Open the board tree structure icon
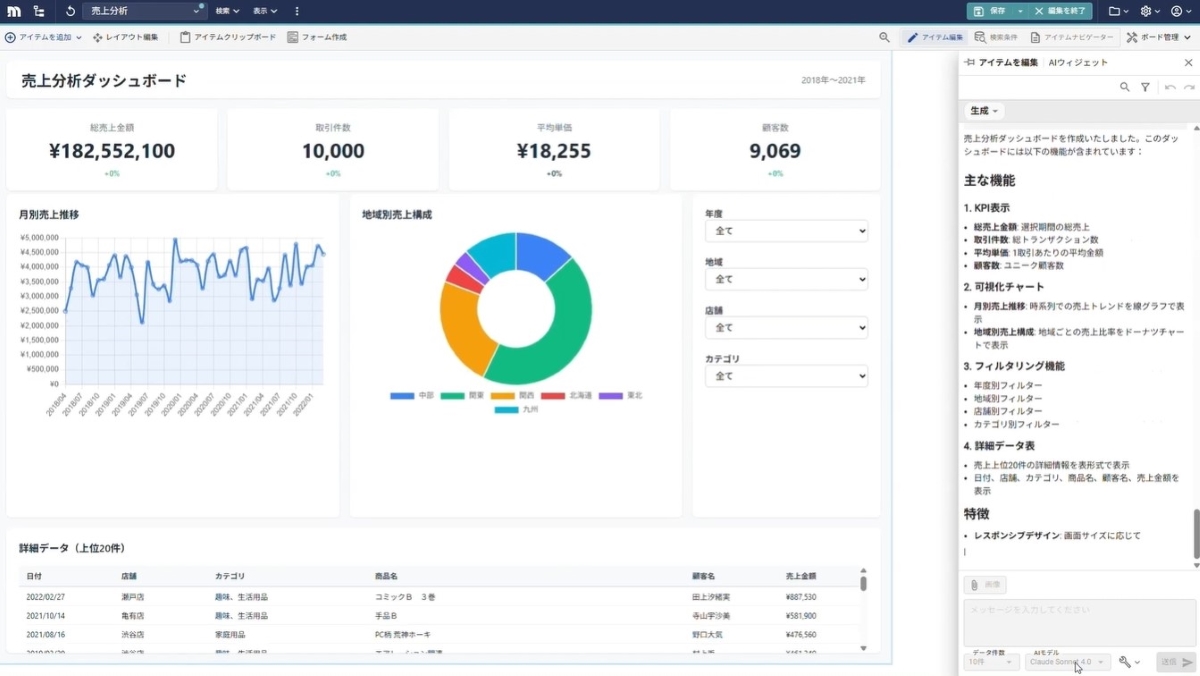 tap(39, 11)
